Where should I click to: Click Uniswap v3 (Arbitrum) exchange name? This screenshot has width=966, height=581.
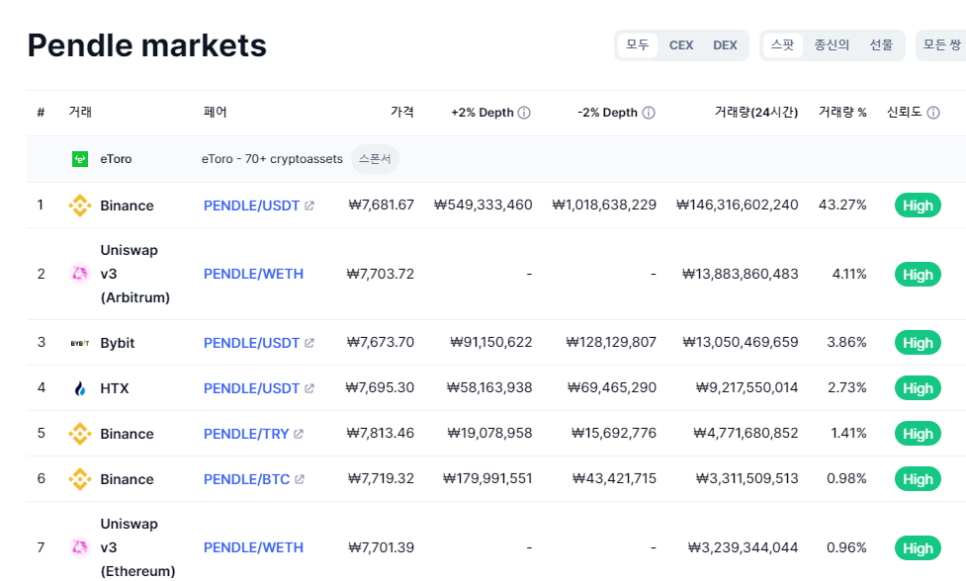[x=135, y=274]
